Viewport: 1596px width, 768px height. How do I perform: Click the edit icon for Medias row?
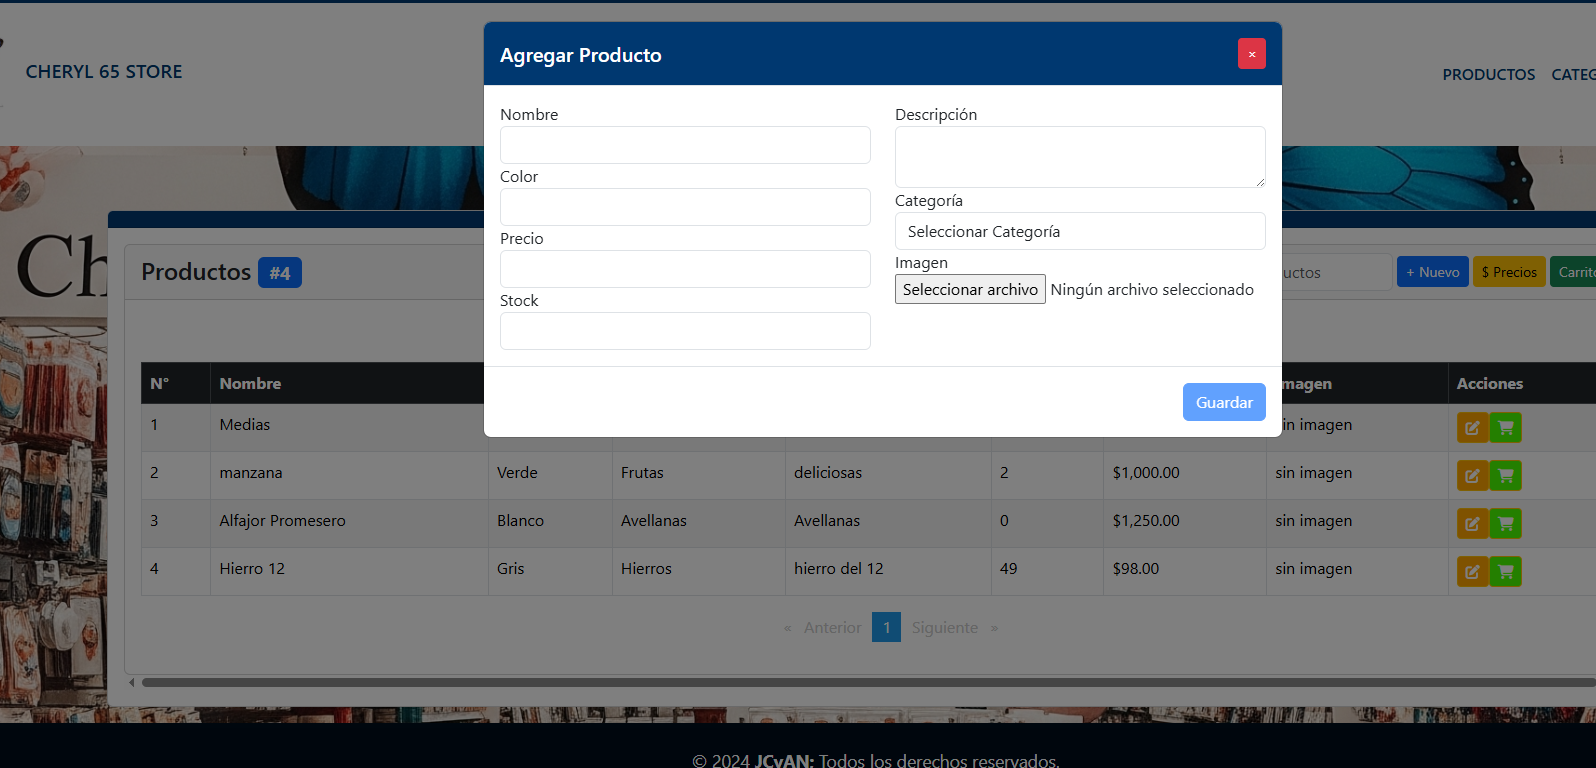1472,428
